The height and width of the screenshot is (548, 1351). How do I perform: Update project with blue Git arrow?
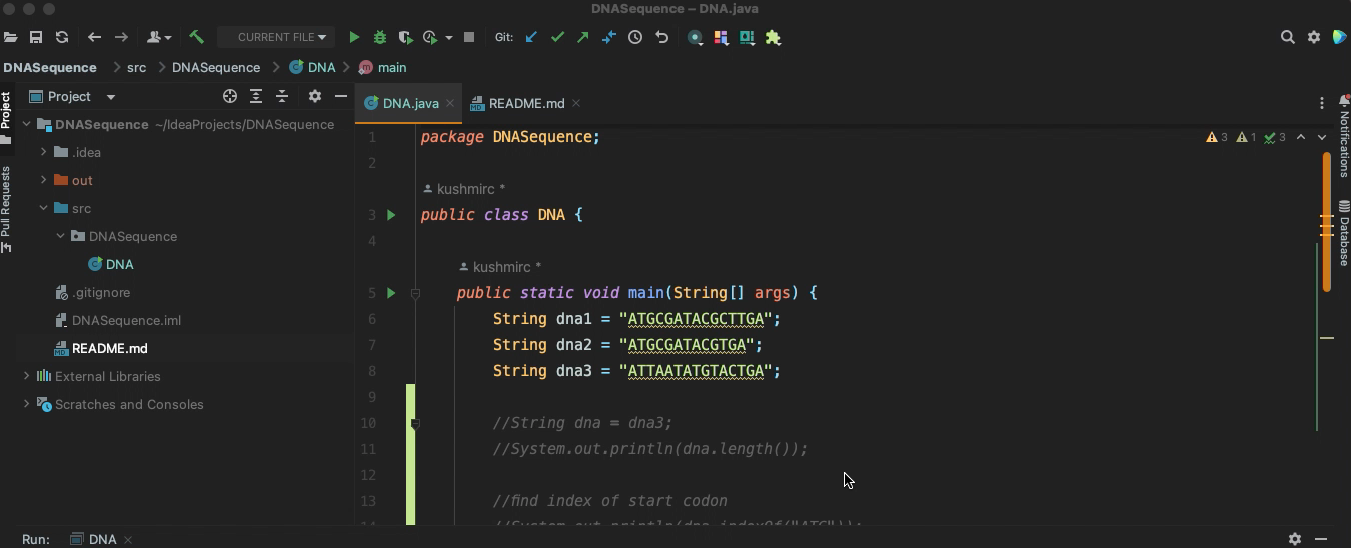pyautogui.click(x=532, y=37)
